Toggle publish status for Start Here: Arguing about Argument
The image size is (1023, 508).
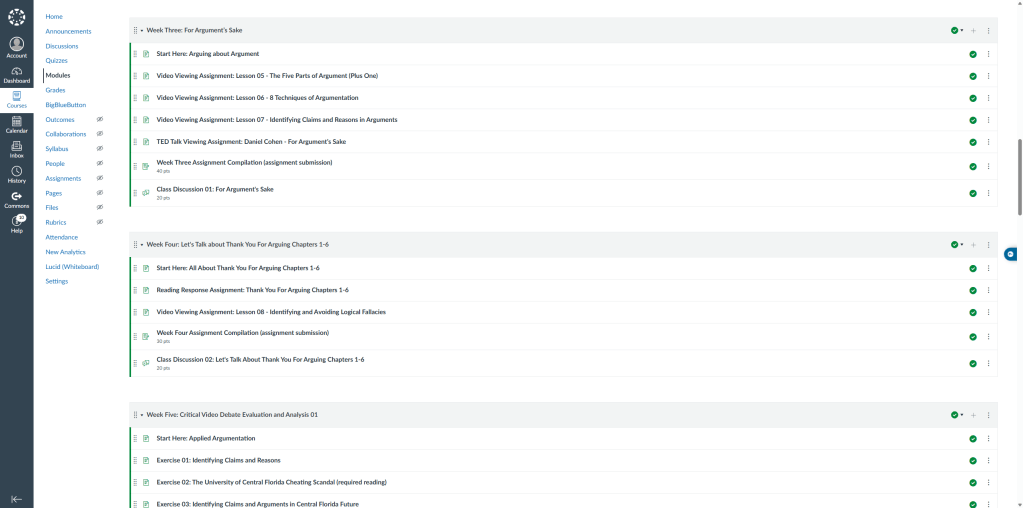point(972,54)
